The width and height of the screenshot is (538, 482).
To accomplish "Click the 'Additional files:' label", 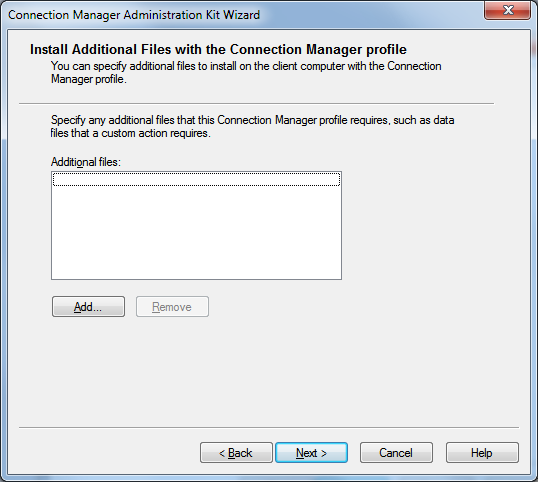I will 86,162.
